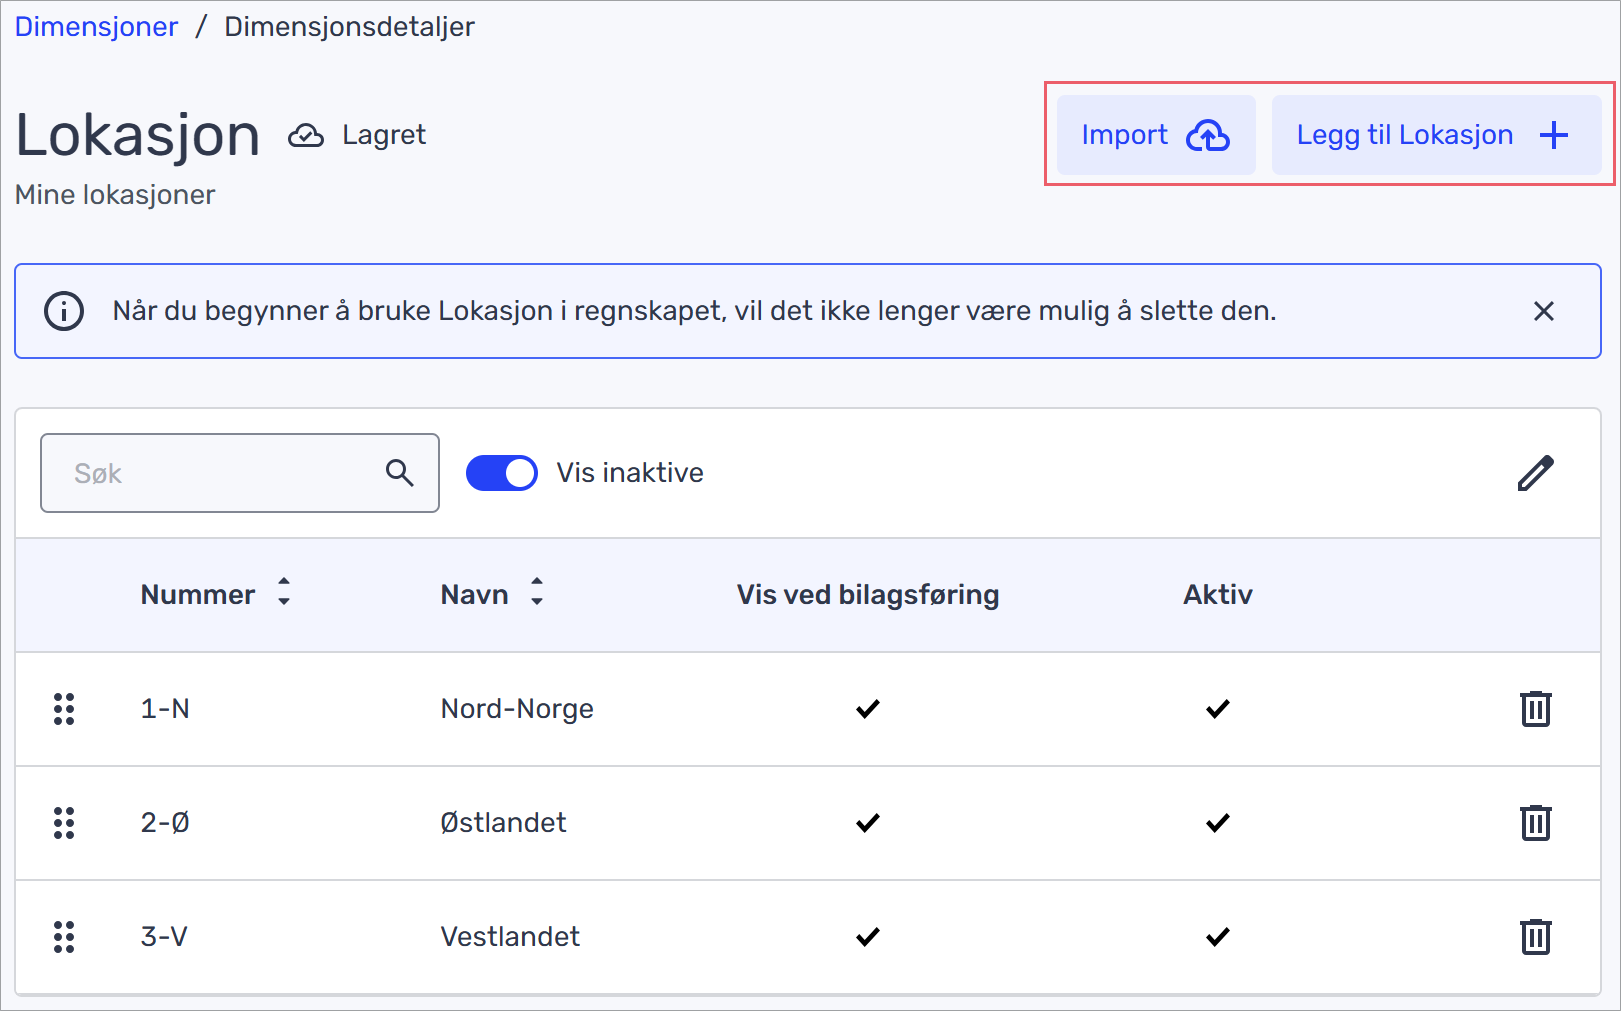The width and height of the screenshot is (1621, 1011).
Task: Uncheck Aktiv for Nord-Norge
Action: click(1217, 709)
